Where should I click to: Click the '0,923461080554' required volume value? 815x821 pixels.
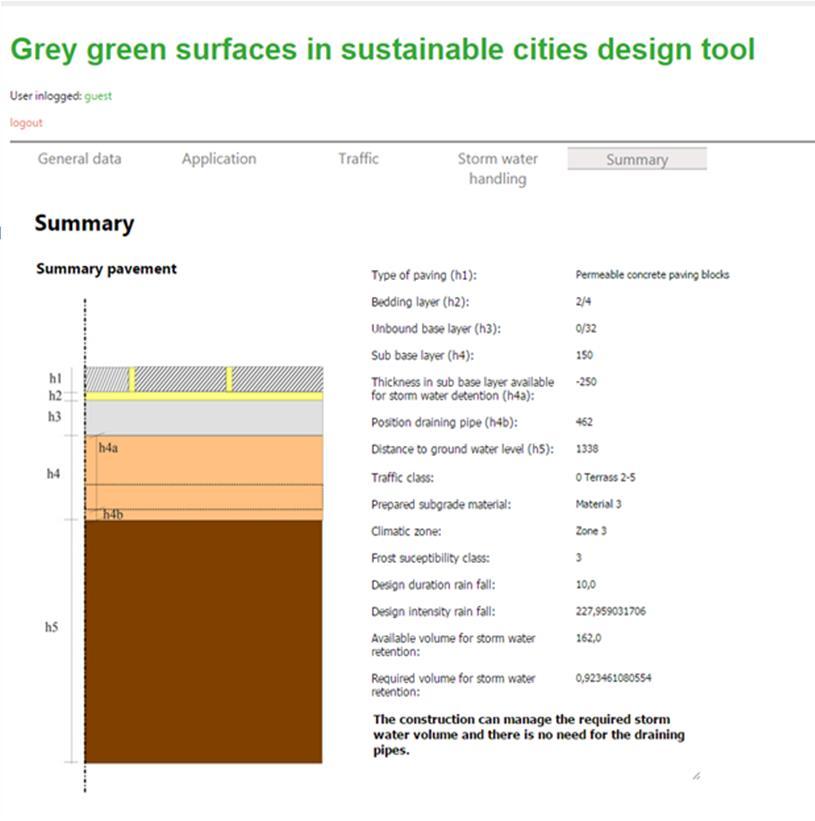(613, 678)
